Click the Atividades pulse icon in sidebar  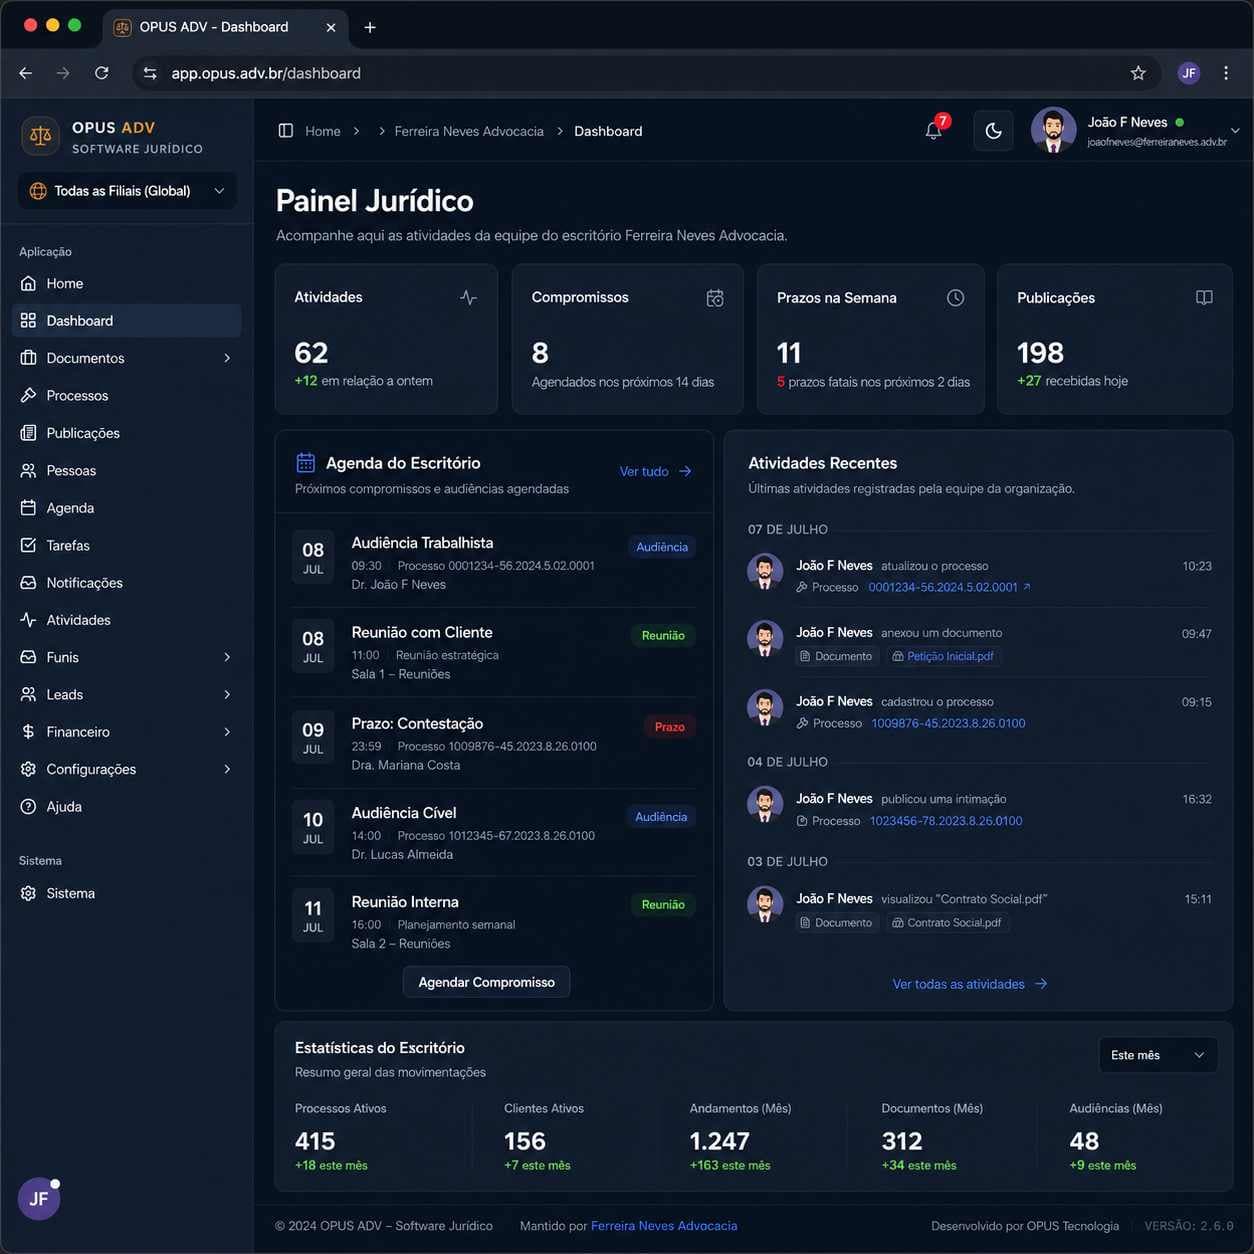28,620
